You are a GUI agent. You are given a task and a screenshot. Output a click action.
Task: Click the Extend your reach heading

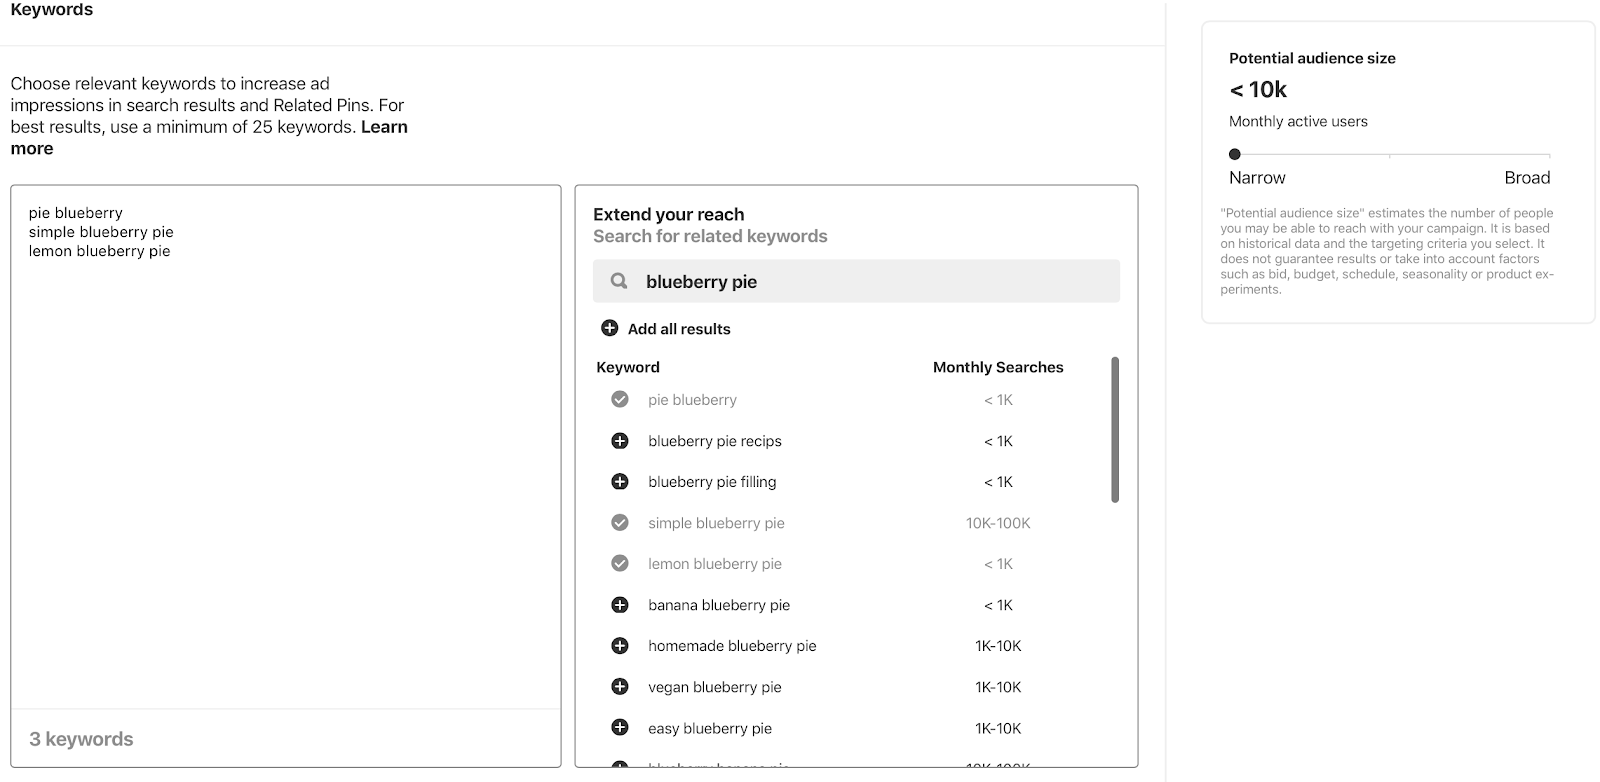[x=668, y=214]
